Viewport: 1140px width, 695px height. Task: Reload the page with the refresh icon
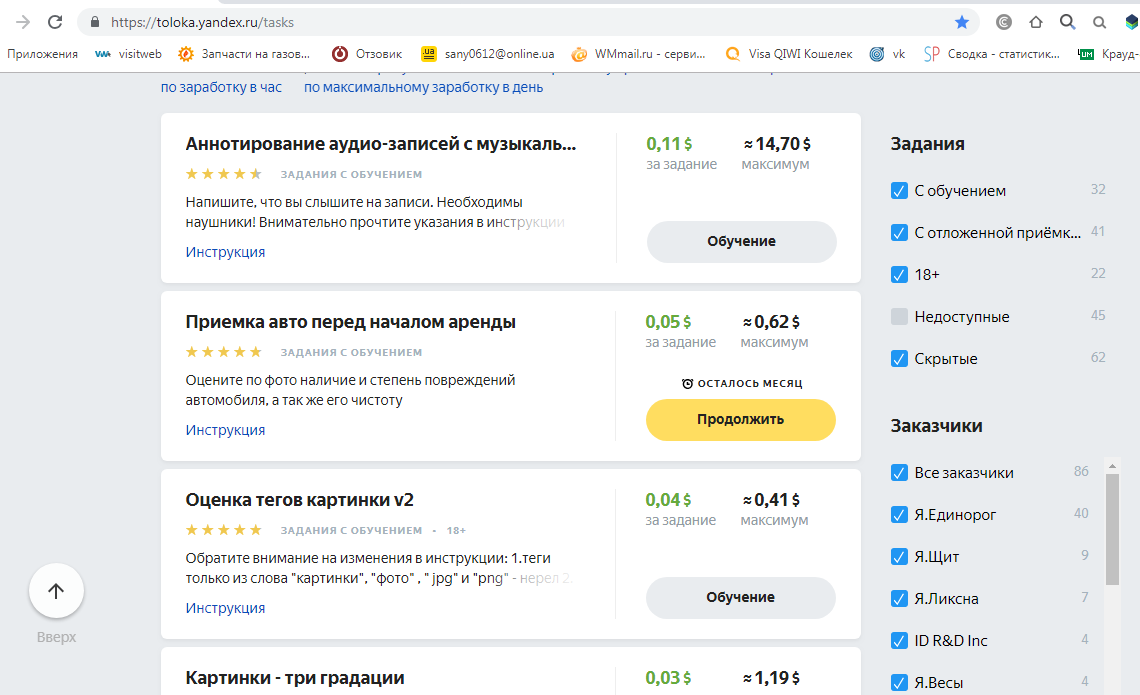coord(55,22)
